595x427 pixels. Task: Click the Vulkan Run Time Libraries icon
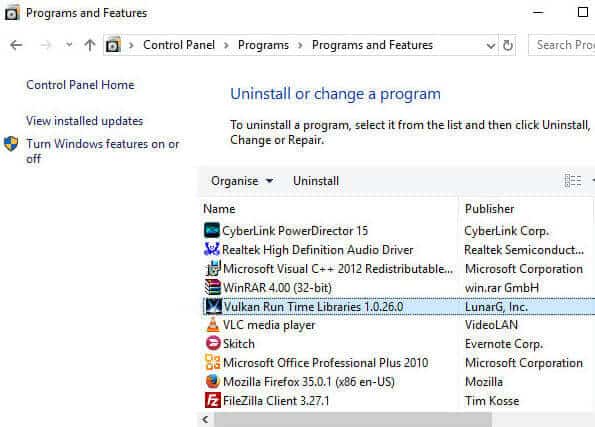click(213, 306)
